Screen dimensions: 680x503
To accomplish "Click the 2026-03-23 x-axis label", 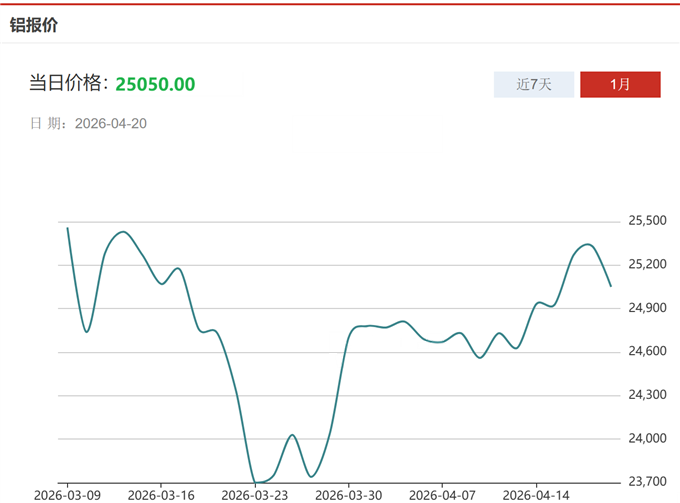I will (x=254, y=495).
